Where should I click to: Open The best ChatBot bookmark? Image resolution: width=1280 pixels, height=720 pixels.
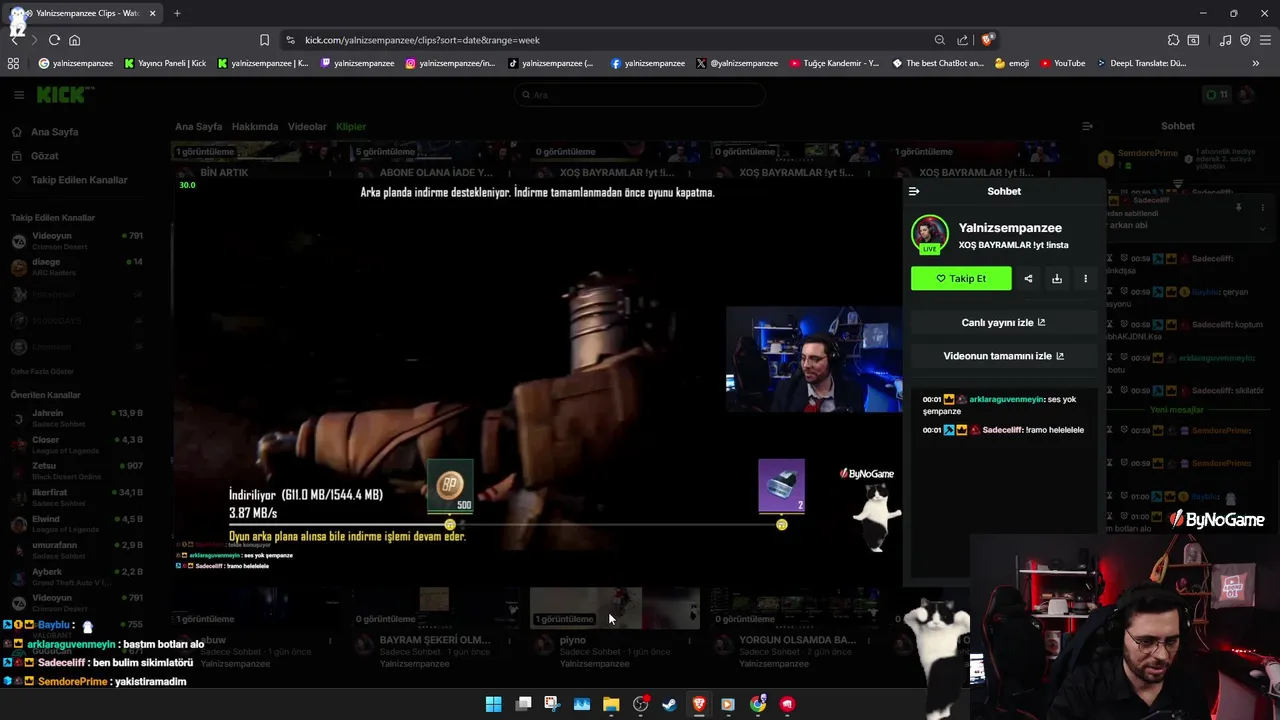click(938, 63)
